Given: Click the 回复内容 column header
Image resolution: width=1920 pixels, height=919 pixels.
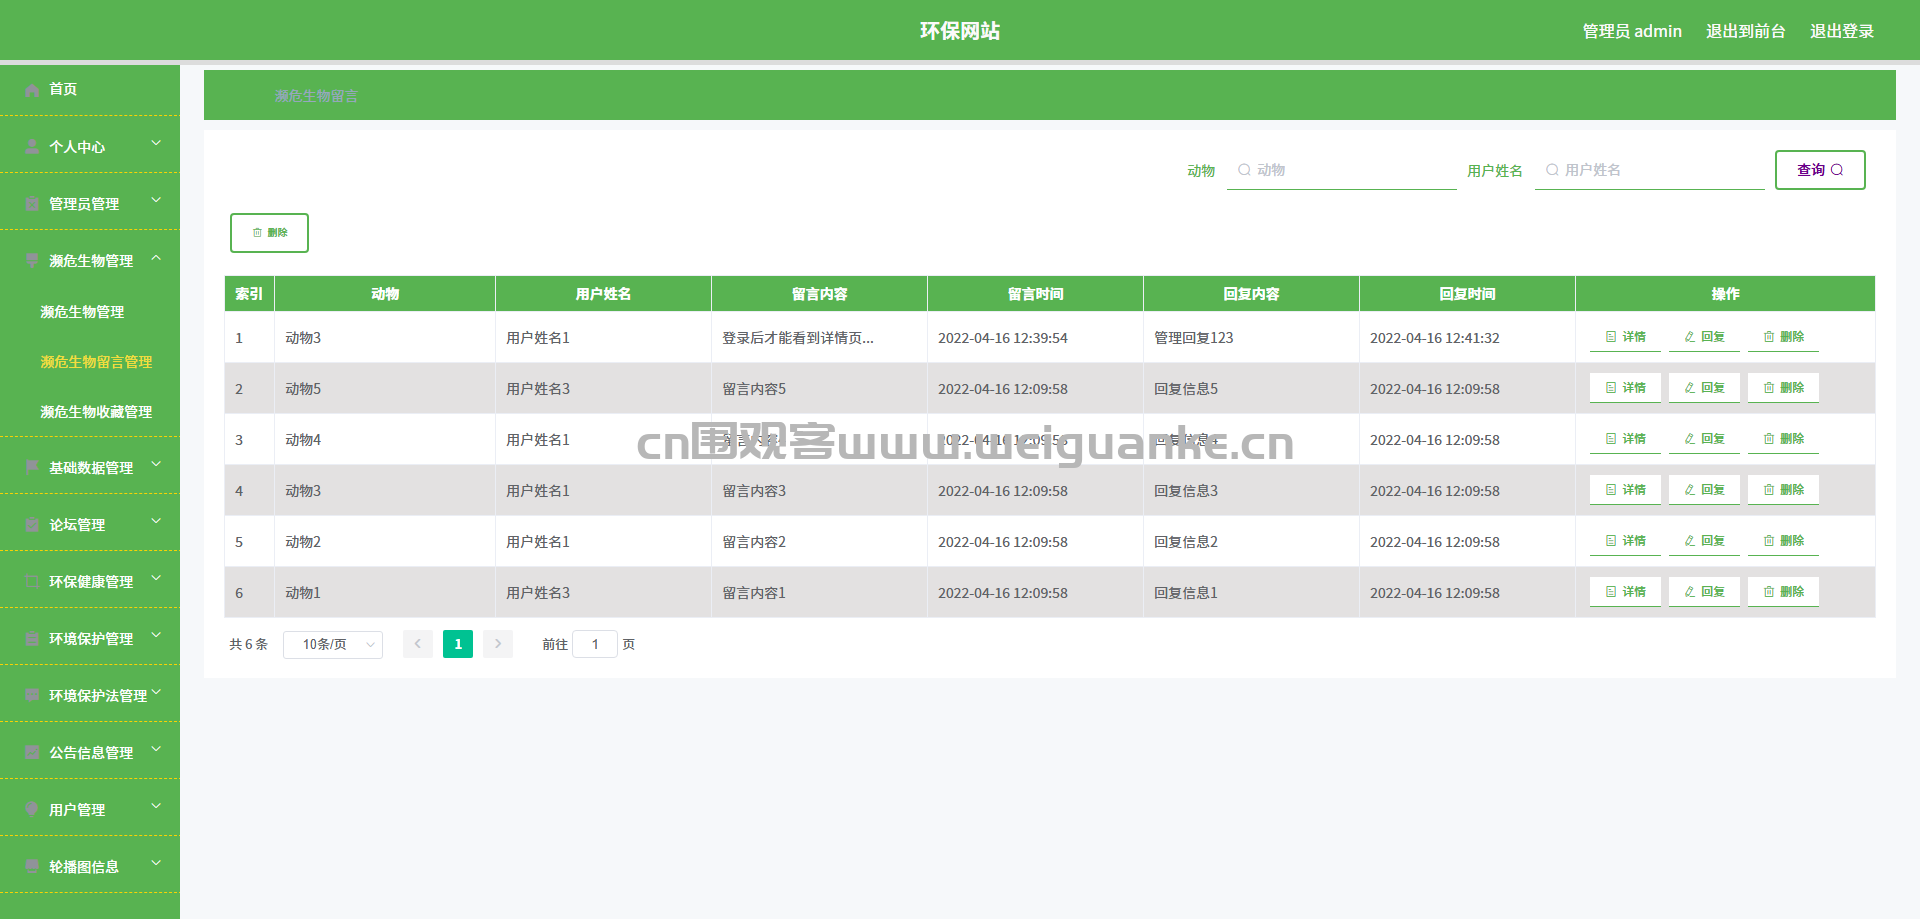Looking at the screenshot, I should [x=1251, y=294].
